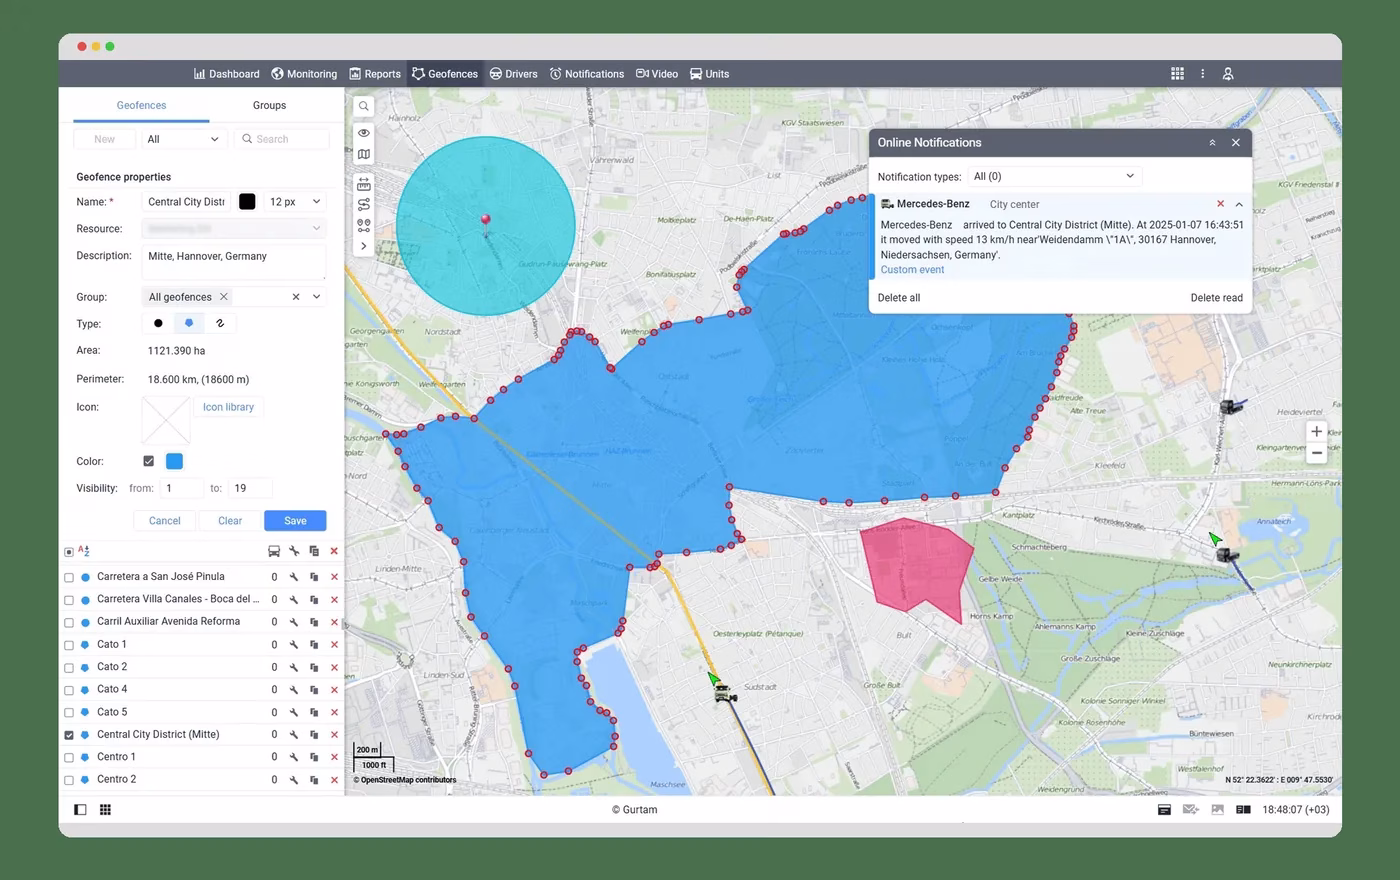Uncheck Central City District (Mitte) checkbox
This screenshot has width=1400, height=880.
pyautogui.click(x=69, y=735)
